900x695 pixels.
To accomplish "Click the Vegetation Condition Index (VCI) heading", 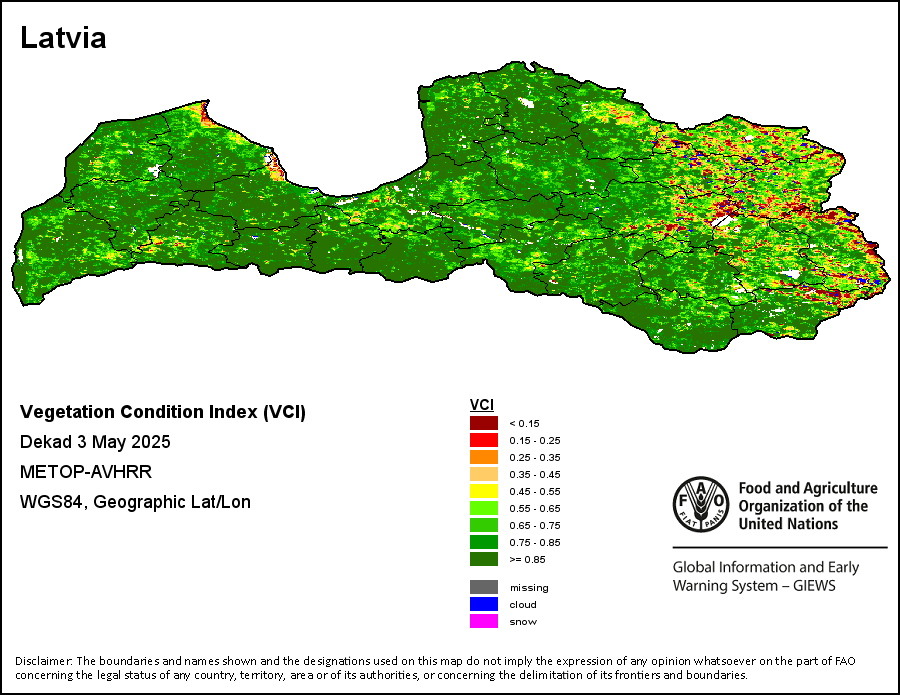I will pyautogui.click(x=162, y=412).
